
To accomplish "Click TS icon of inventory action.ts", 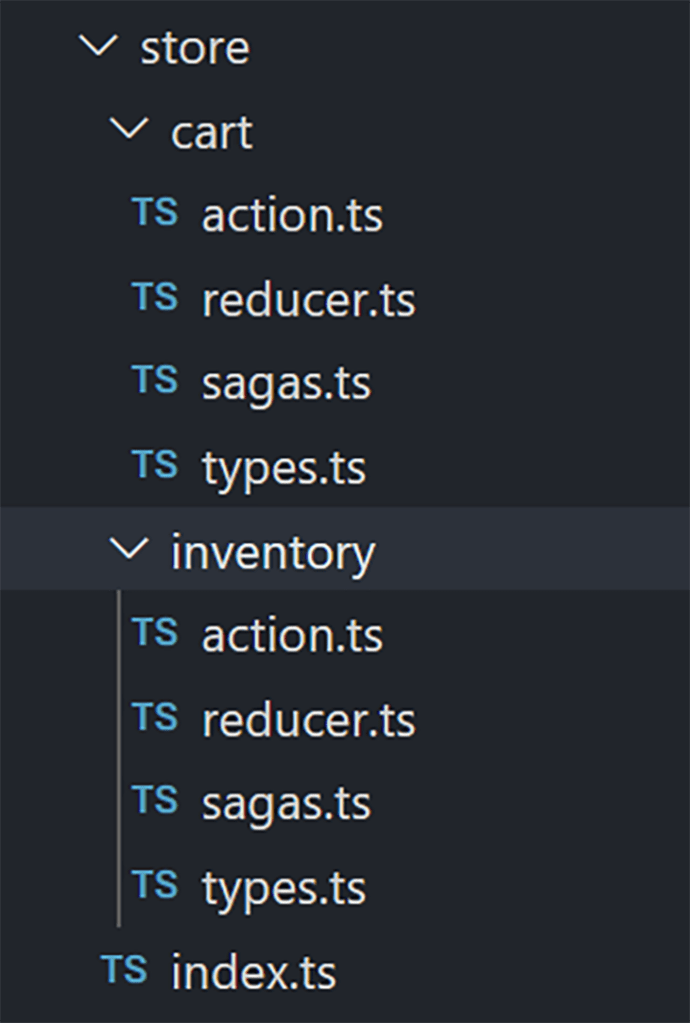I will [155, 632].
